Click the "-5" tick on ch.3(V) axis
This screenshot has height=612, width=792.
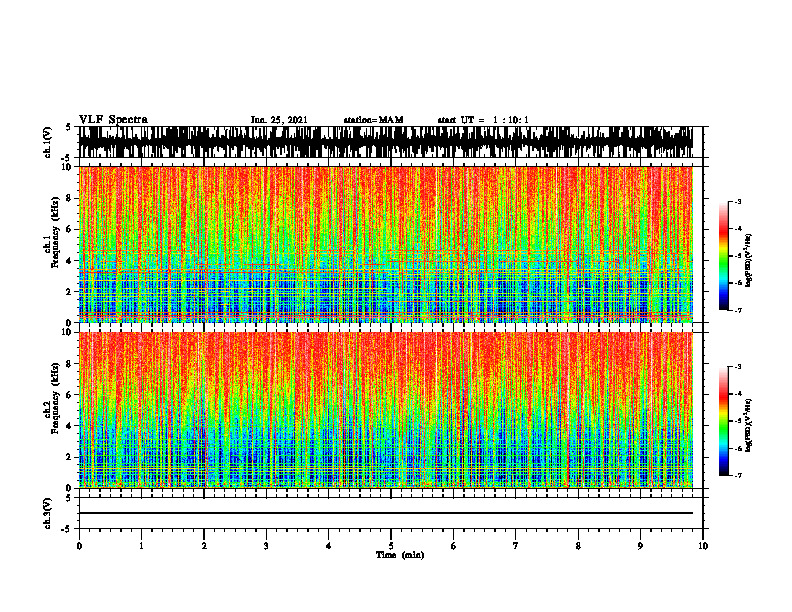[66, 529]
